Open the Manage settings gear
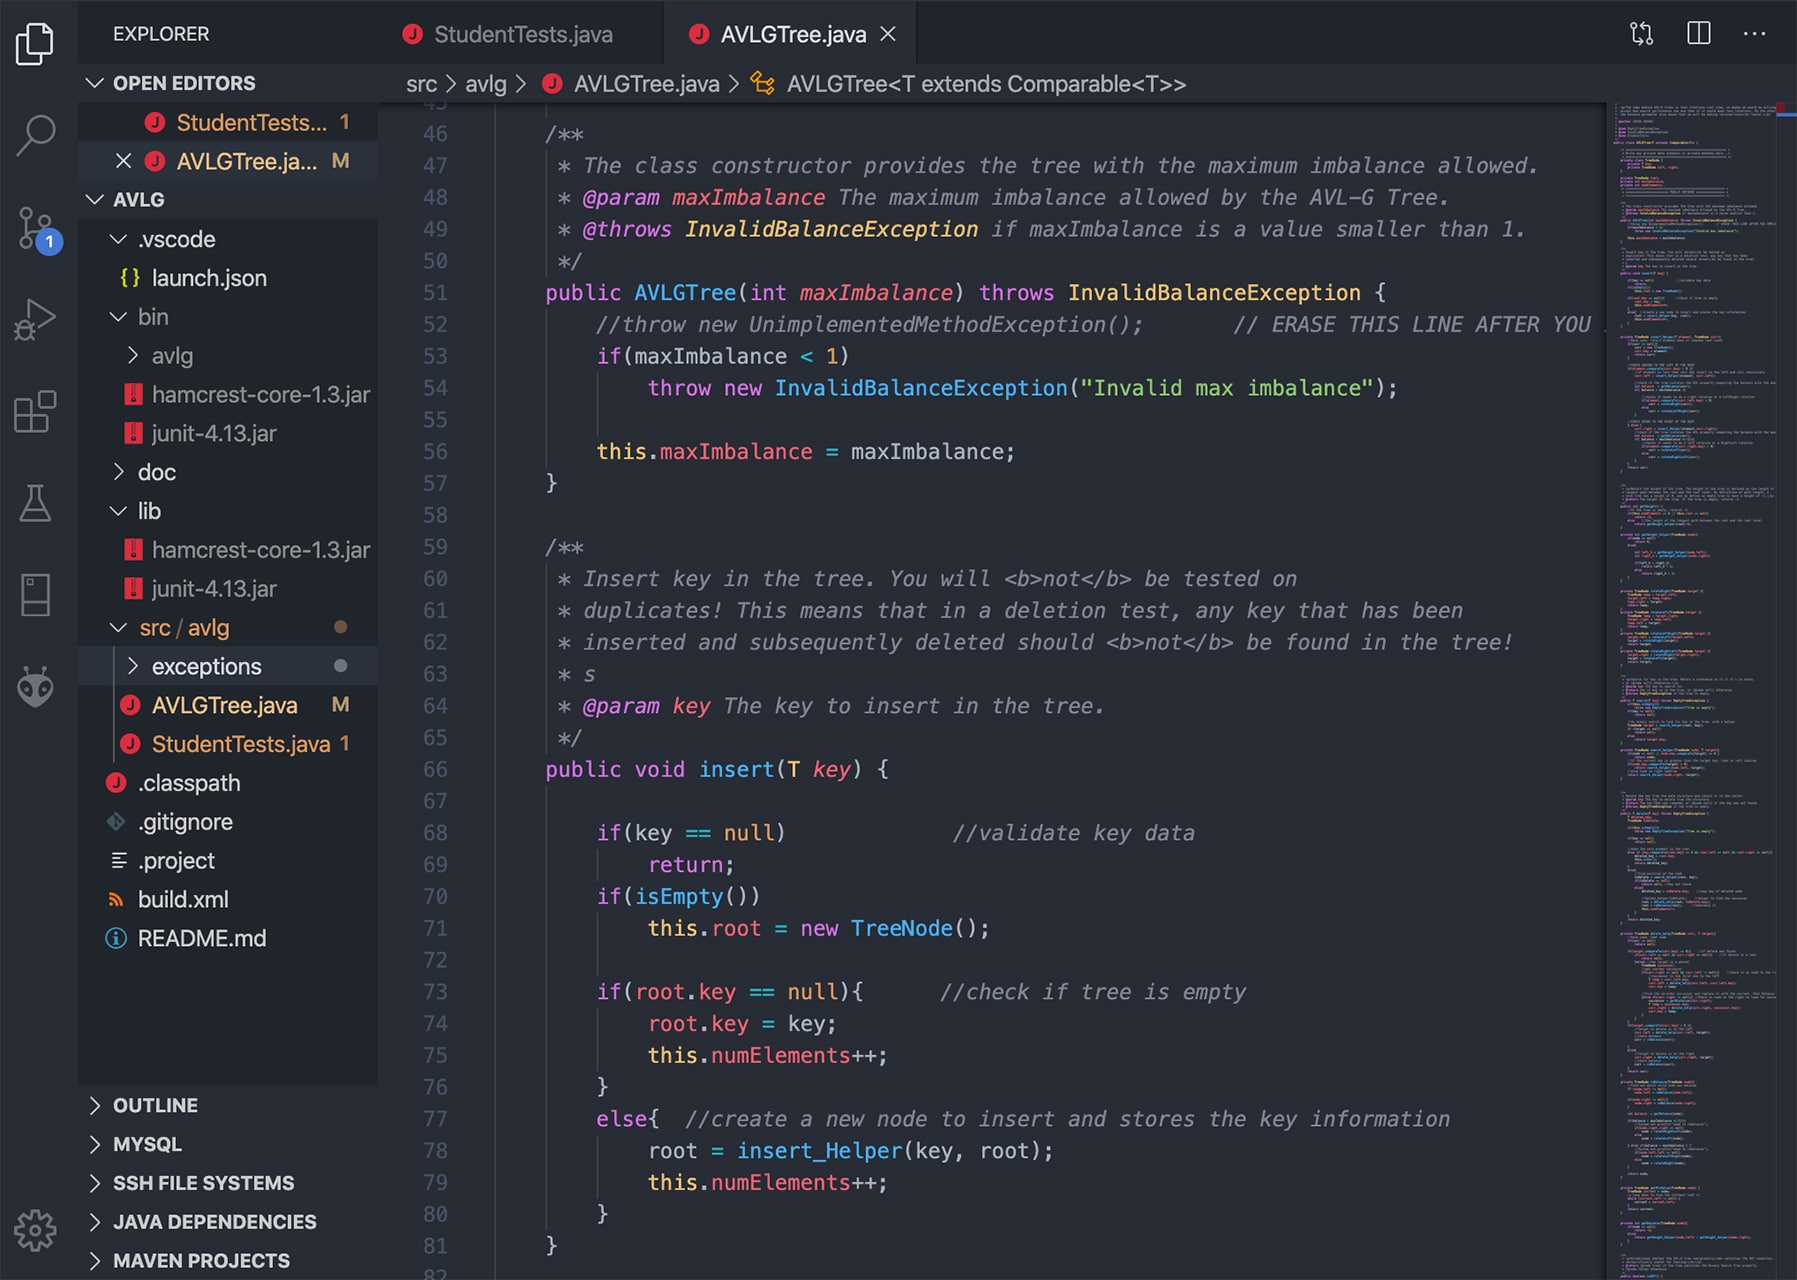Screen dimensions: 1797x1280 [36, 1229]
